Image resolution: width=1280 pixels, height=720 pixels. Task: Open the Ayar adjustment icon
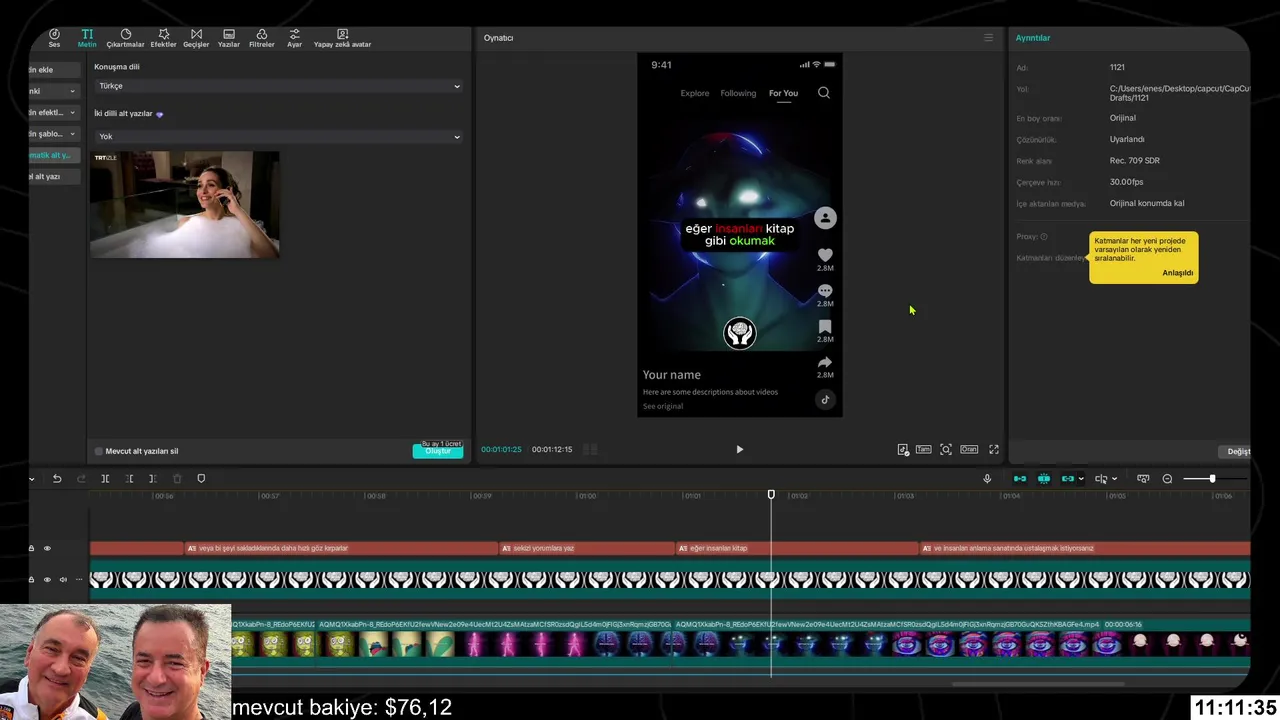pyautogui.click(x=294, y=38)
